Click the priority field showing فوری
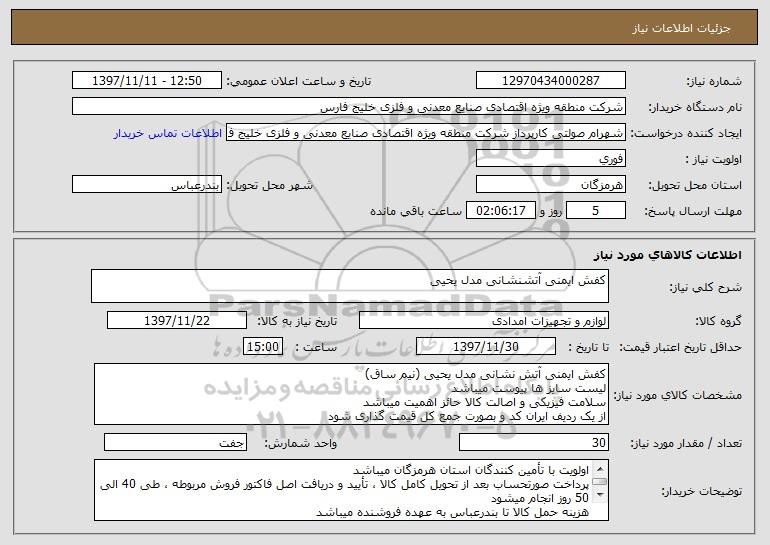This screenshot has height=545, width=770. 550,158
